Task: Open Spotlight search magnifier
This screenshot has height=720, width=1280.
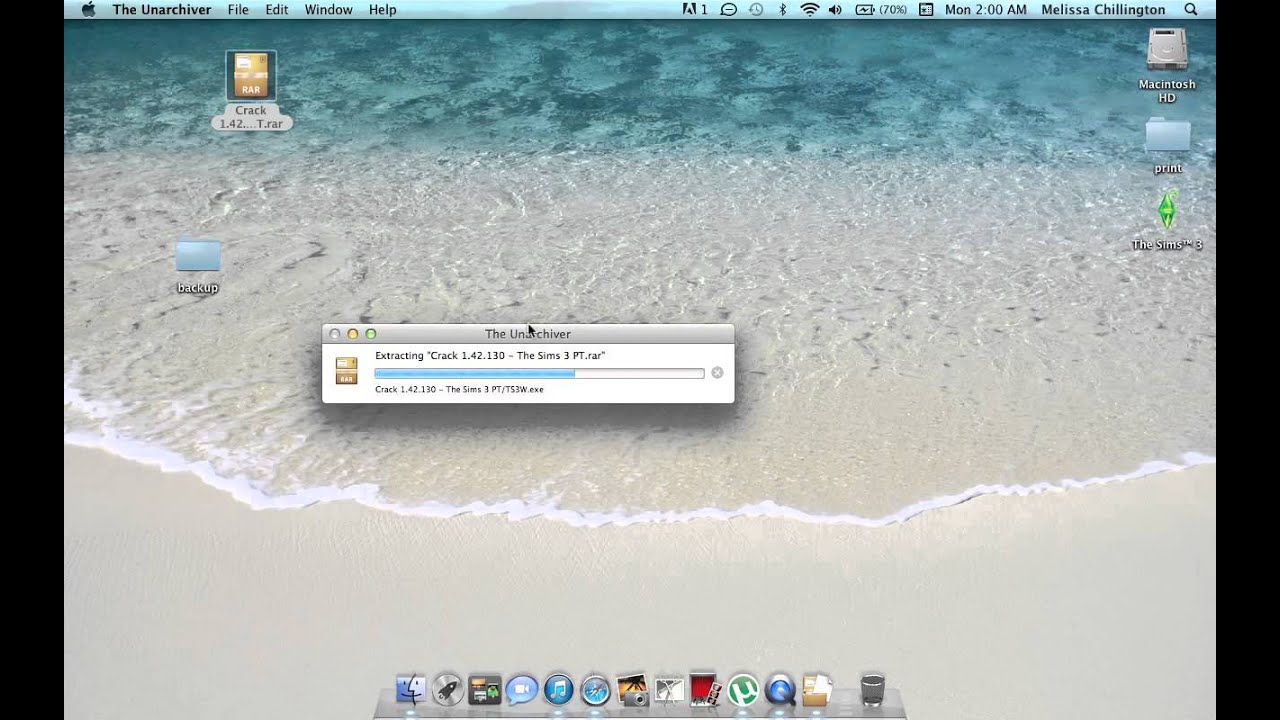Action: click(1190, 9)
